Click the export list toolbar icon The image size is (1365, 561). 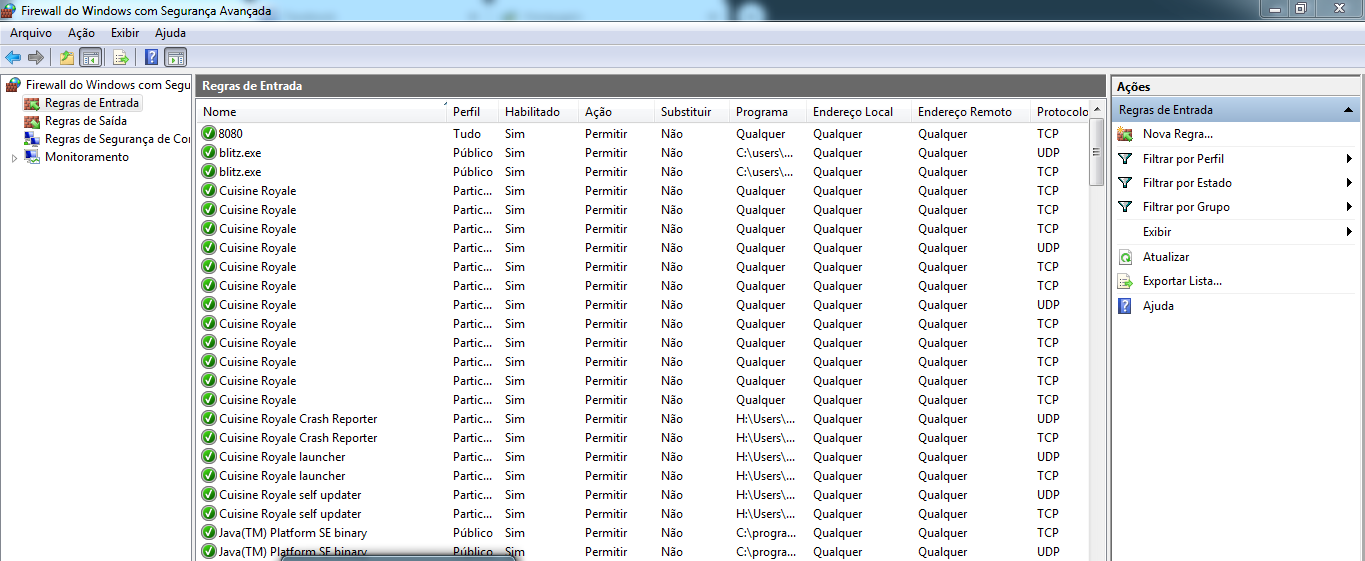pyautogui.click(x=120, y=57)
